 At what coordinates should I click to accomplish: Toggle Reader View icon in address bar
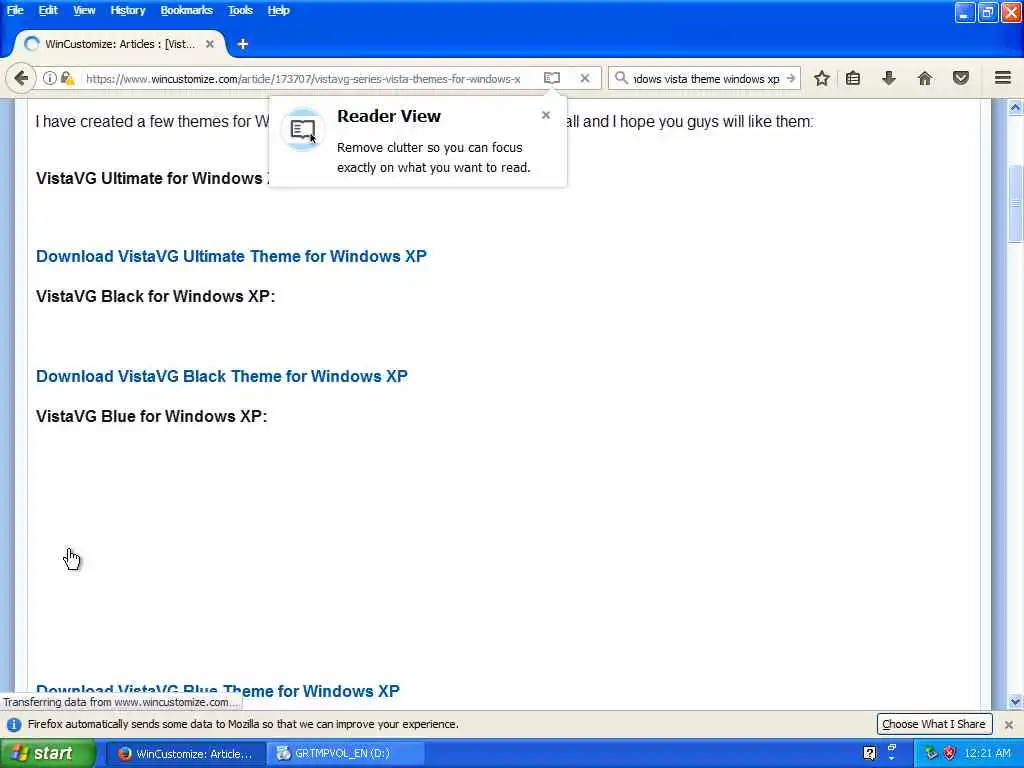click(552, 78)
